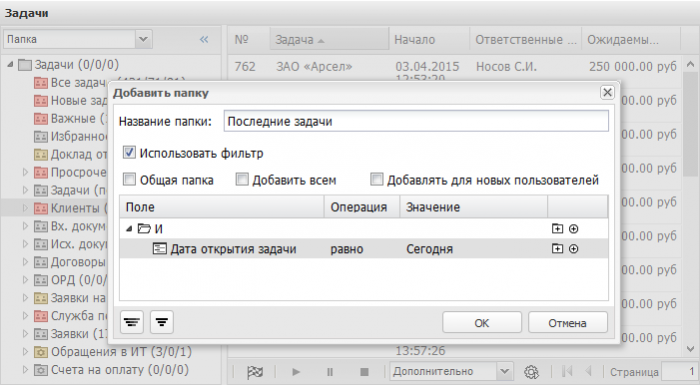Expand Обращения в ИТ tree node
Image resolution: width=700 pixels, height=385 pixels.
(25, 352)
